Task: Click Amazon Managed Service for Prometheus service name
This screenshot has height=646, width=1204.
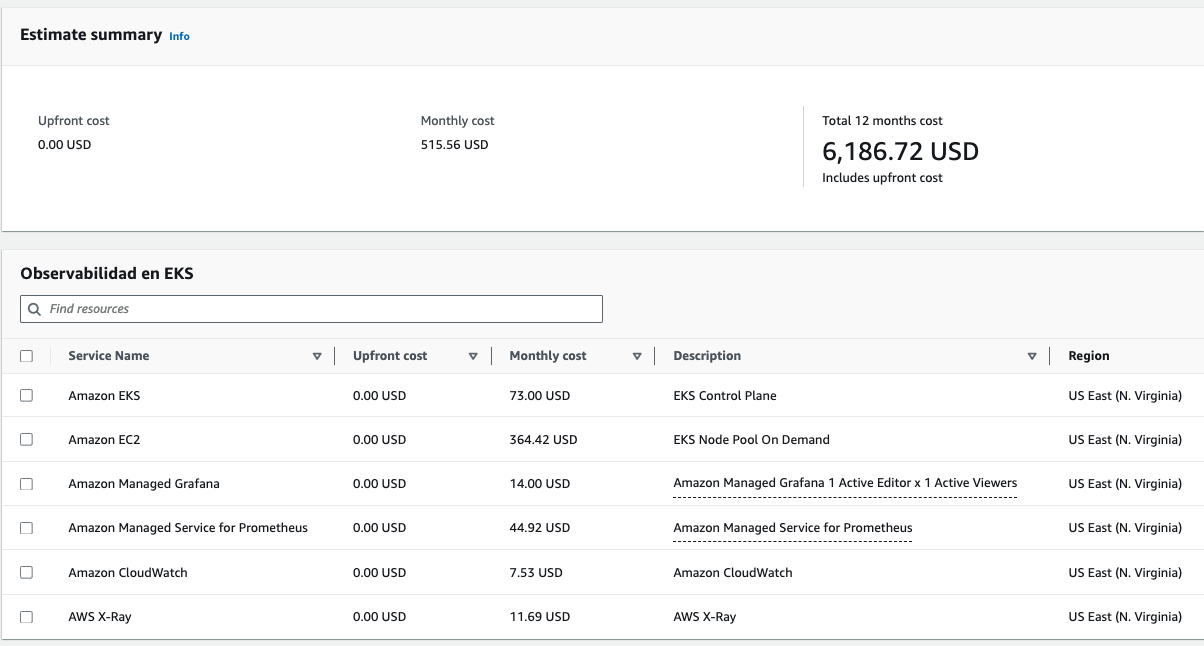Action: [188, 528]
